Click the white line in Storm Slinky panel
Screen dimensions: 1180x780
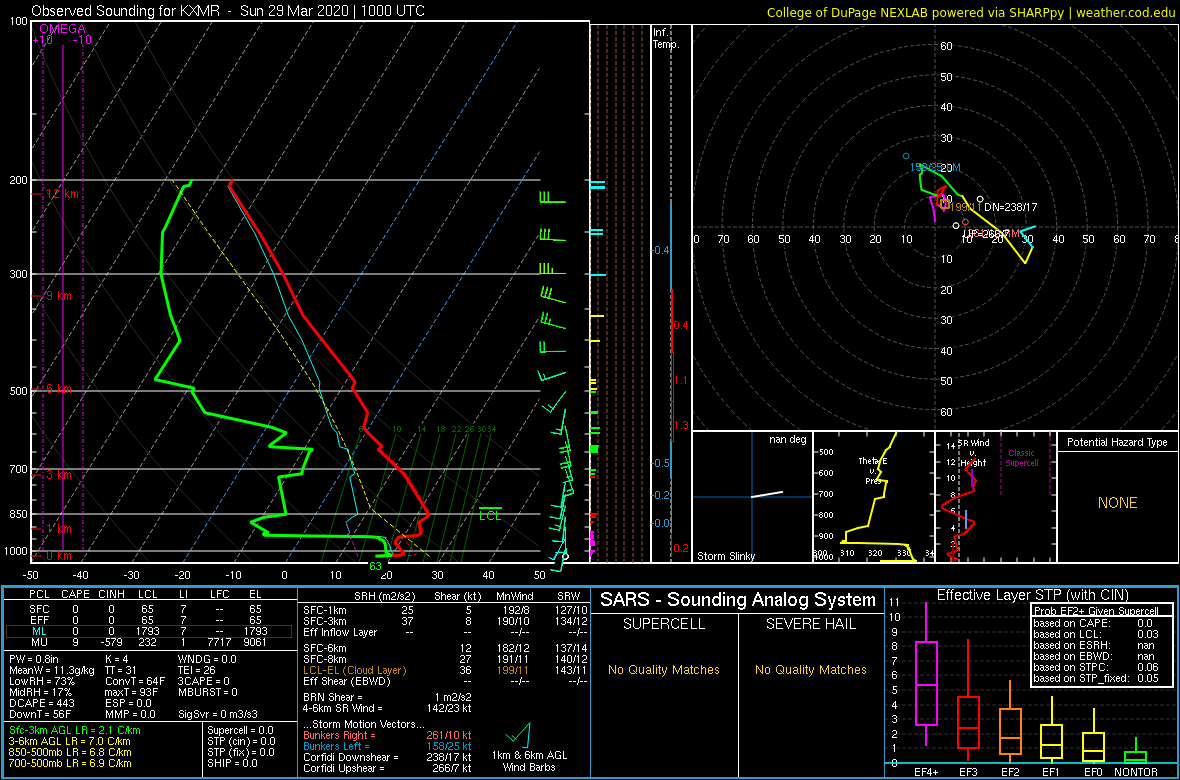[767, 494]
